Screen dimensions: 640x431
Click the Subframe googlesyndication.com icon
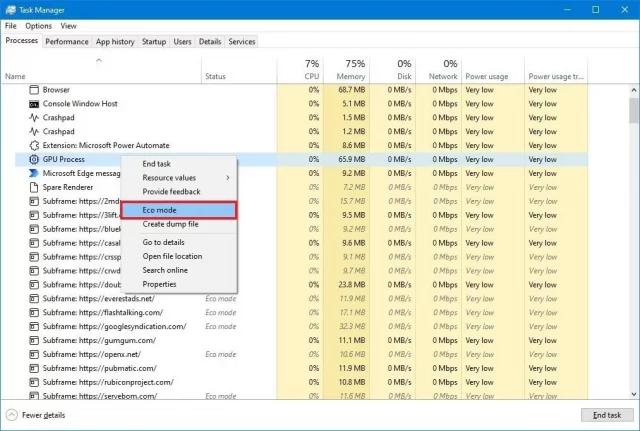(x=34, y=327)
